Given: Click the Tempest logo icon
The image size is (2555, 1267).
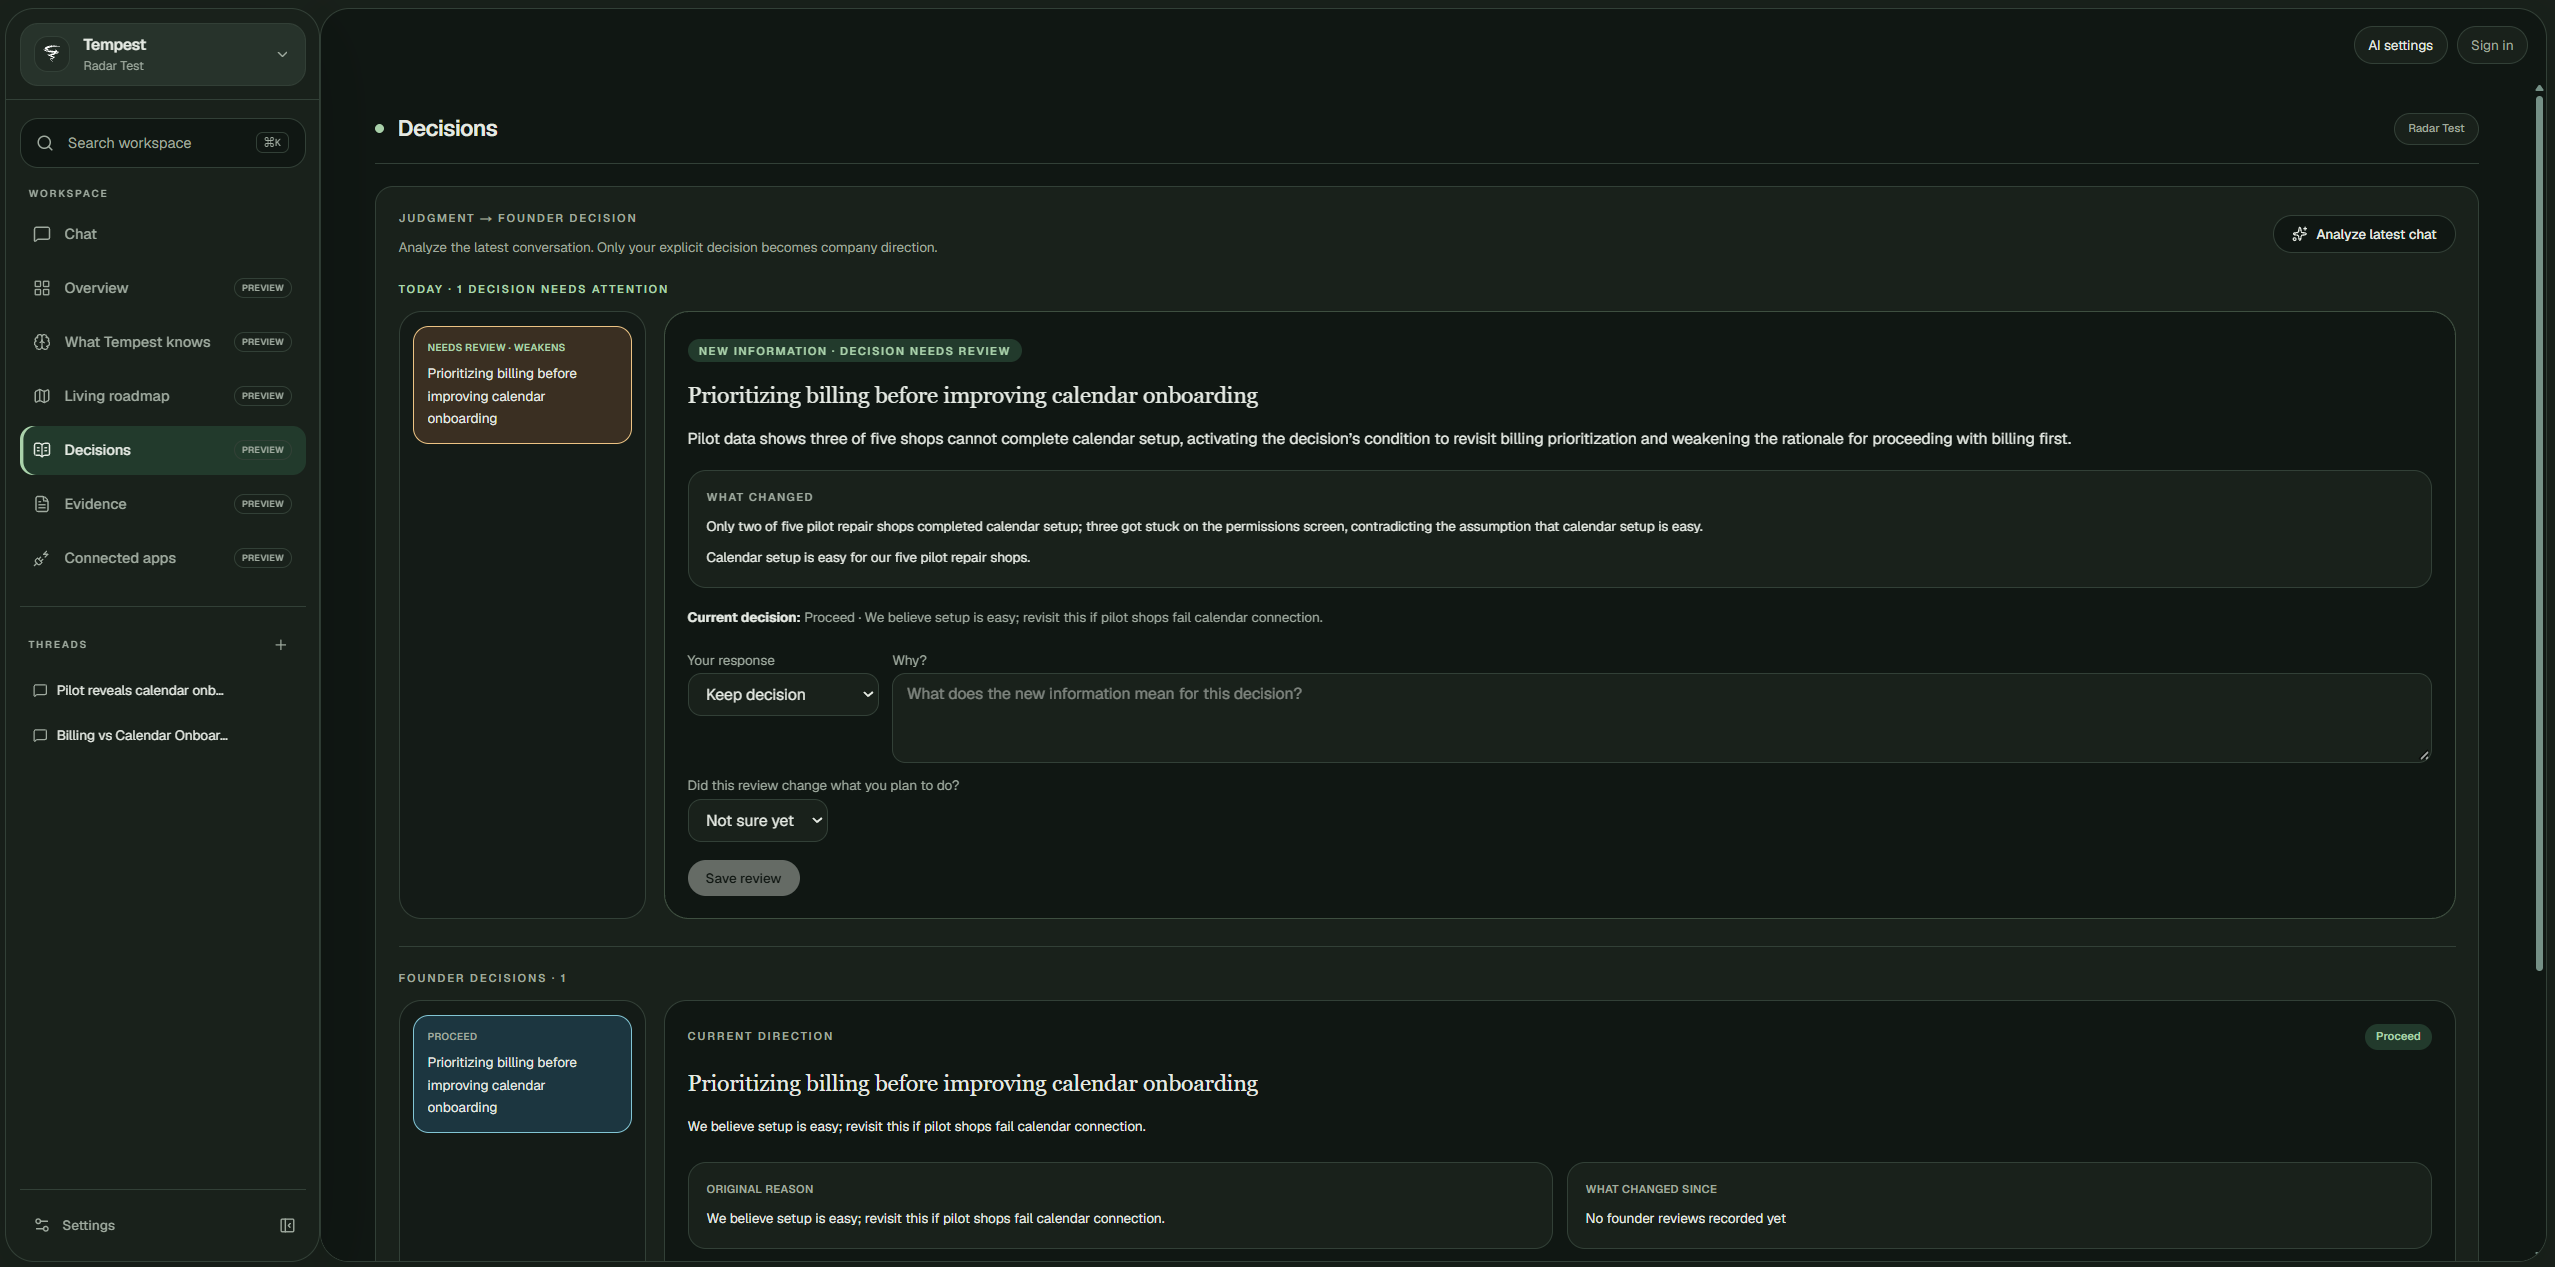Looking at the screenshot, I should click(x=52, y=54).
